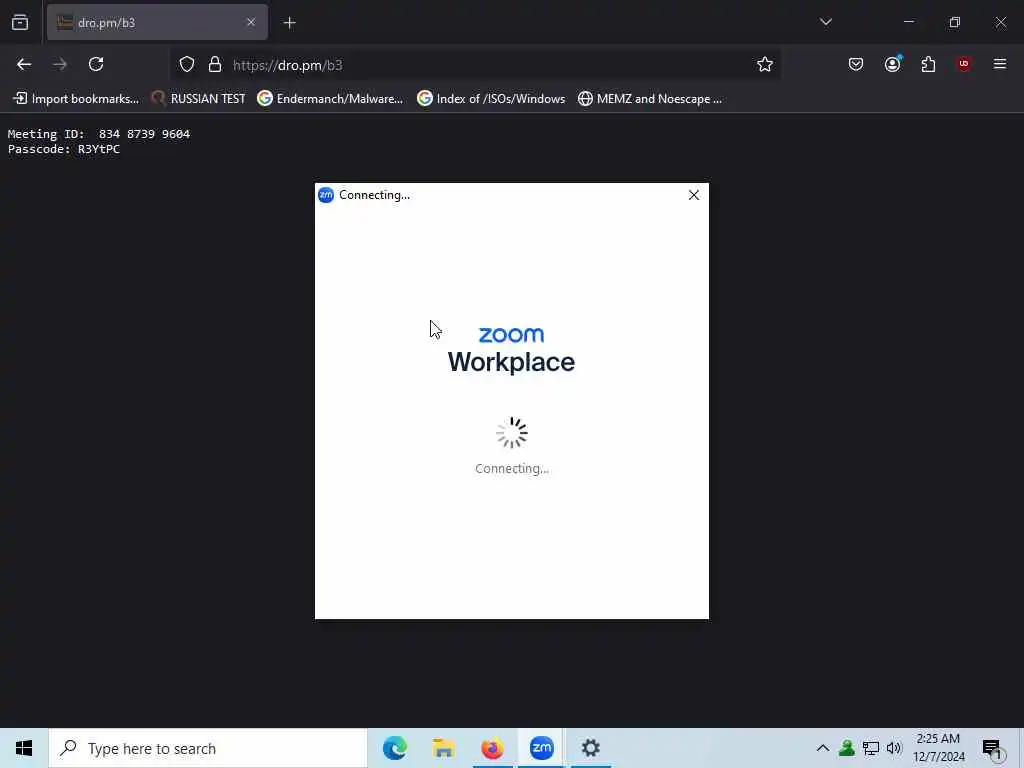1024x768 pixels.
Task: Open the Action Center notifications icon
Action: tap(992, 749)
